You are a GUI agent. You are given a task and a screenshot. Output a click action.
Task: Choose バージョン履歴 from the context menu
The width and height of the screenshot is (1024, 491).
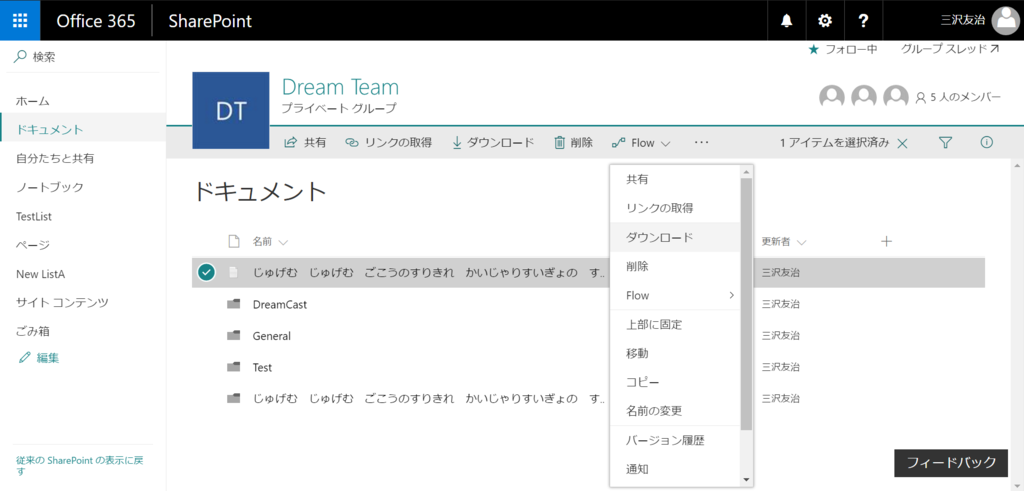[x=675, y=440]
